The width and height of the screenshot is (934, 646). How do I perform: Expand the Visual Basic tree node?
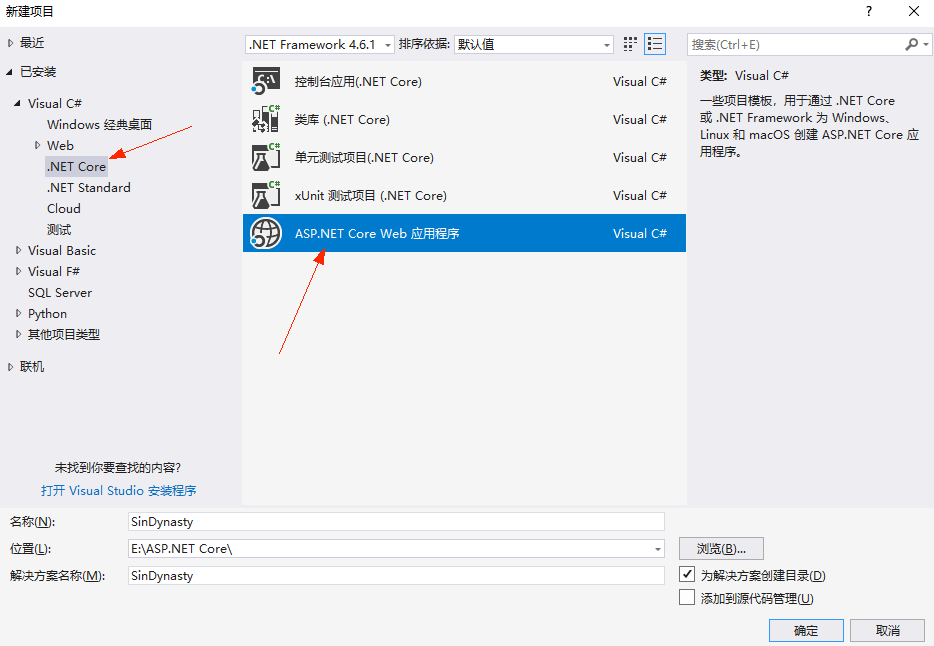pyautogui.click(x=18, y=251)
